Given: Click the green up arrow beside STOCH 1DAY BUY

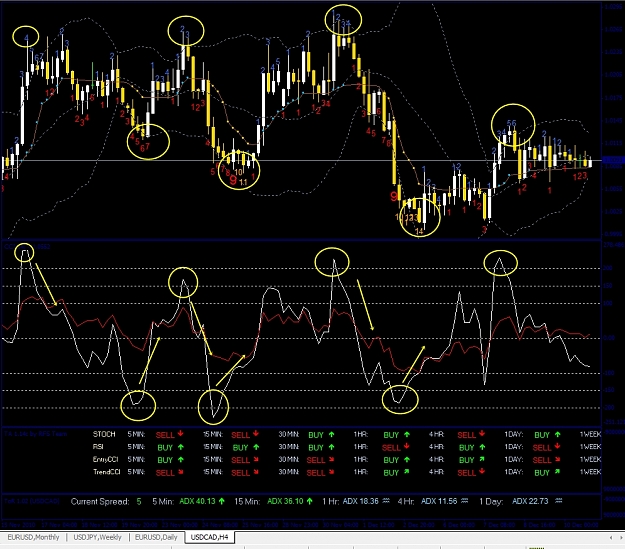Looking at the screenshot, I should (x=557, y=435).
